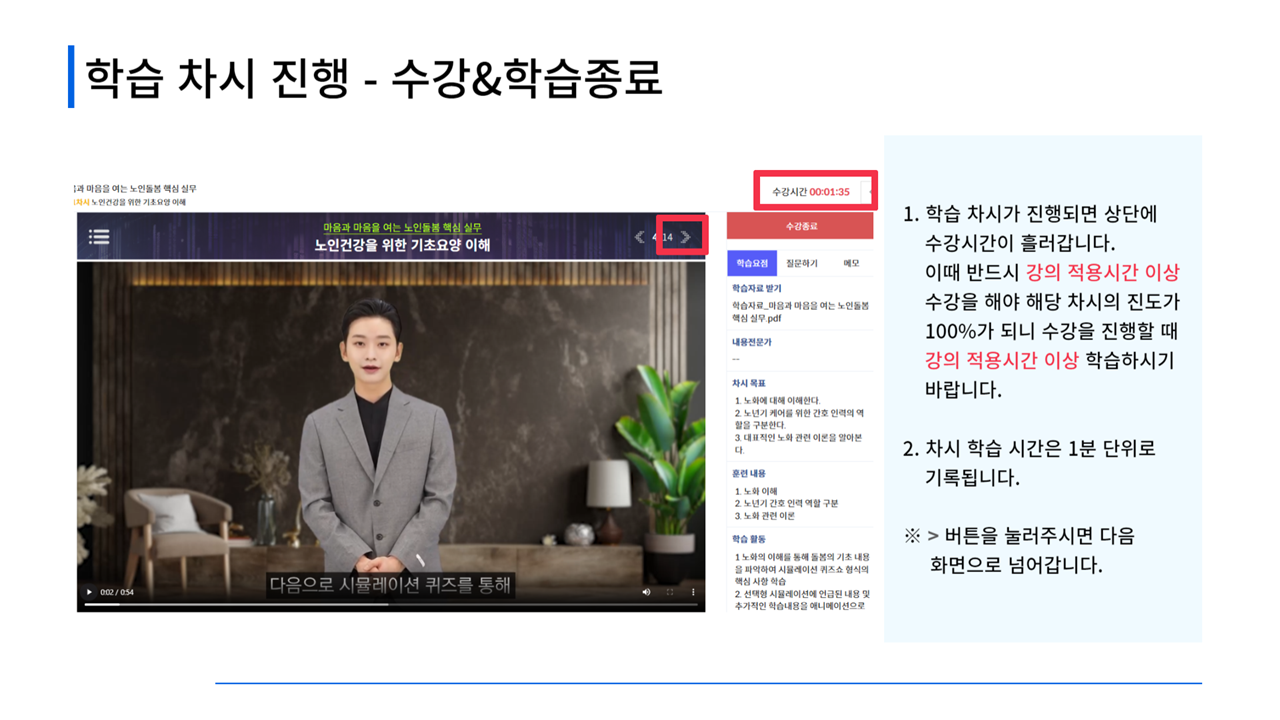Click the 학습자료 받기 heading

click(x=757, y=288)
